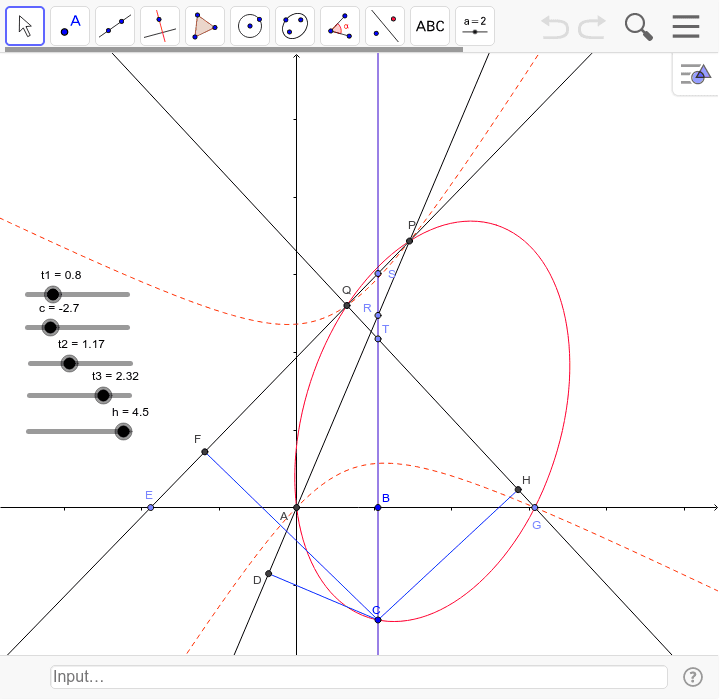
Task: Click the h = 4.5 slider handle
Action: (123, 431)
